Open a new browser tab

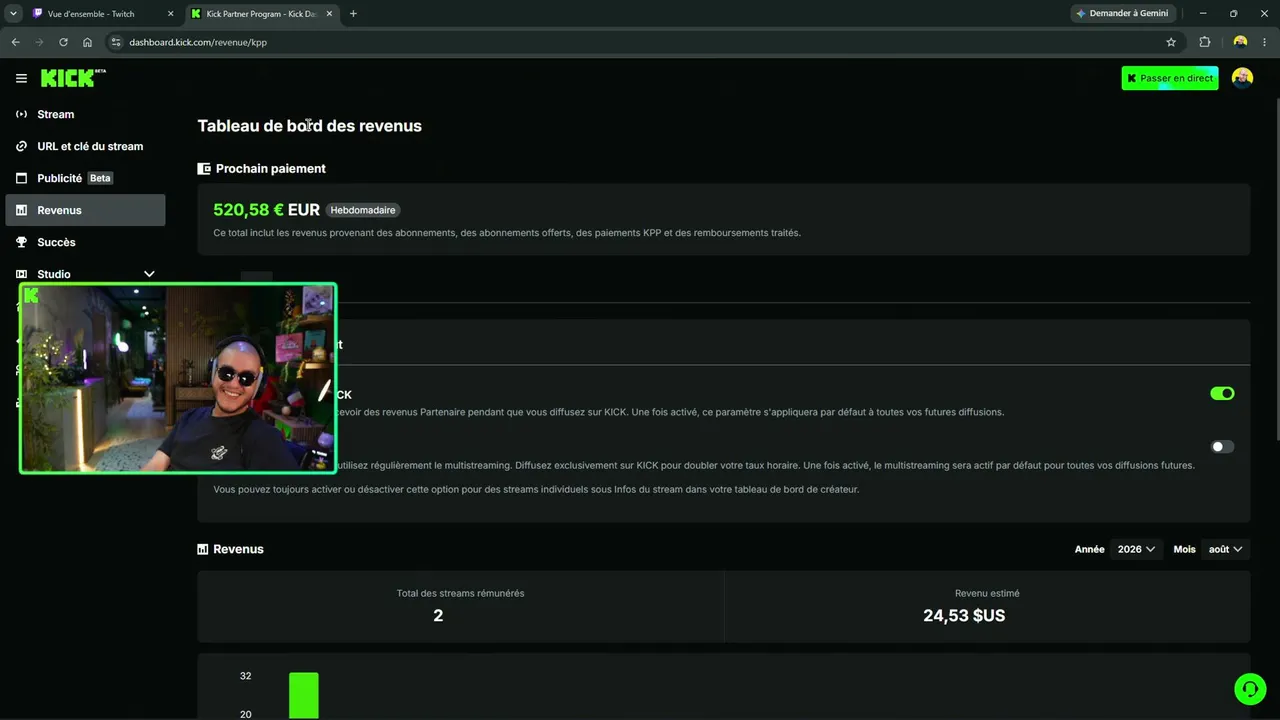(353, 14)
